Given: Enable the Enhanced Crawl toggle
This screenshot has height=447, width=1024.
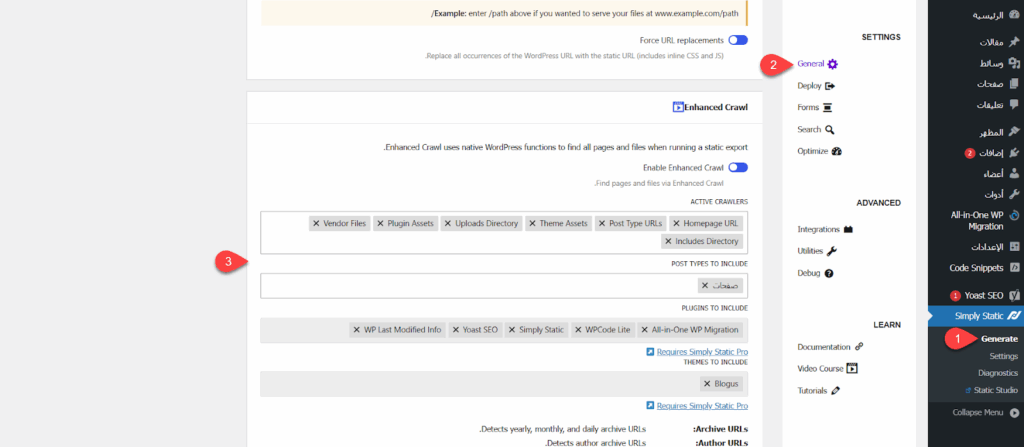Looking at the screenshot, I should pyautogui.click(x=738, y=168).
